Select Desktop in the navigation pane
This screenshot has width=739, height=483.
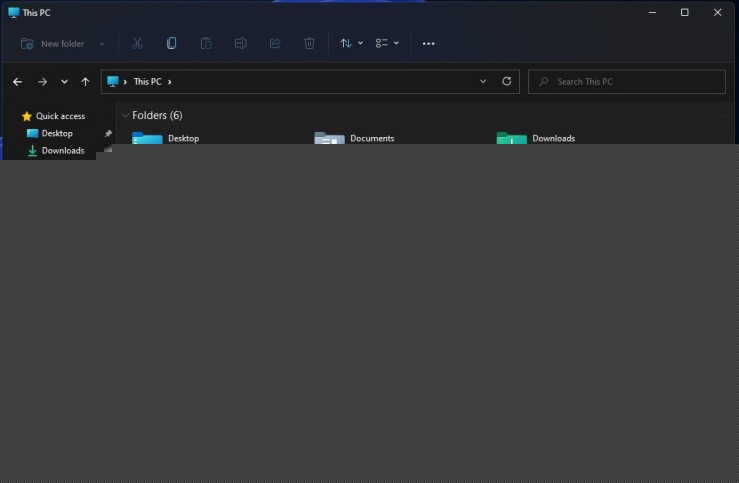click(x=57, y=134)
